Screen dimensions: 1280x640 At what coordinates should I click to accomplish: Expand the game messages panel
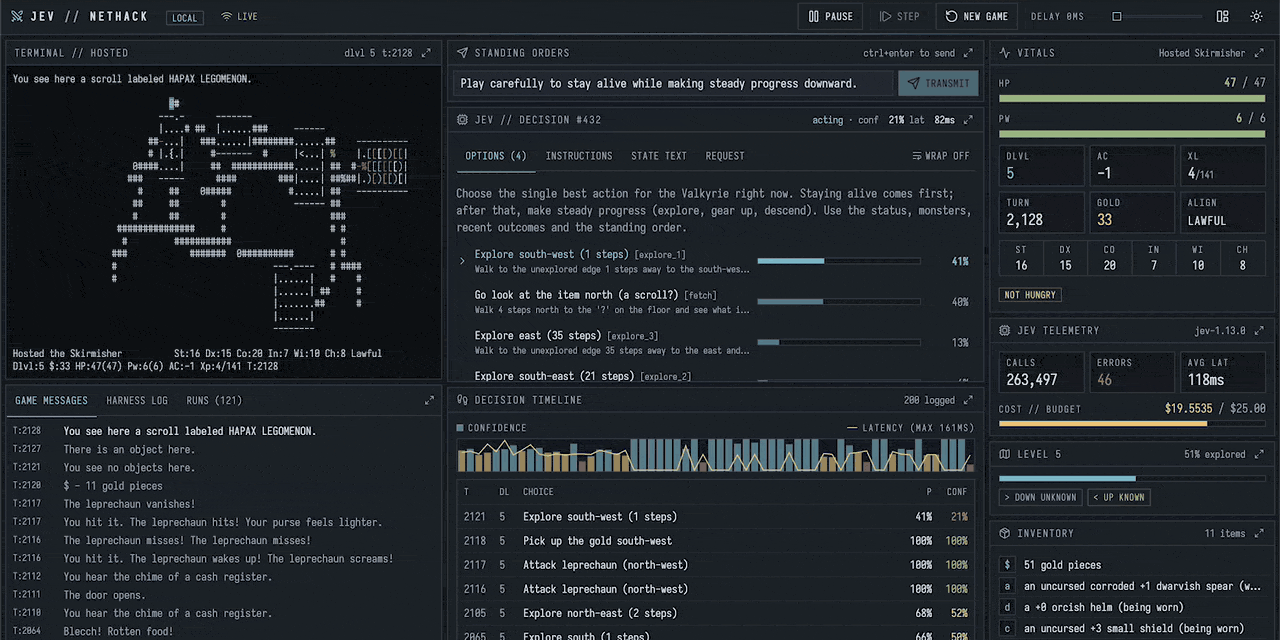click(x=429, y=400)
